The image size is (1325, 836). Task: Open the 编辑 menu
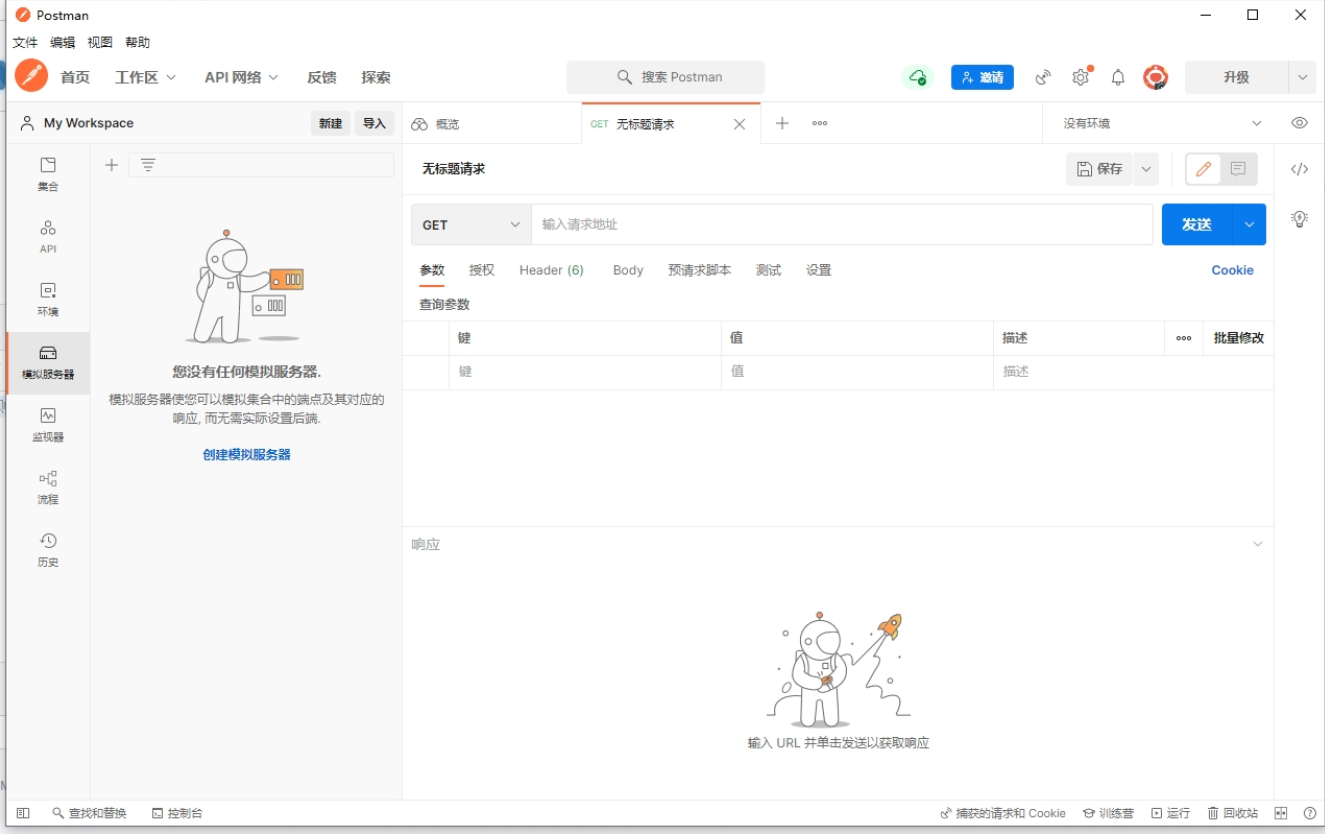coord(62,42)
